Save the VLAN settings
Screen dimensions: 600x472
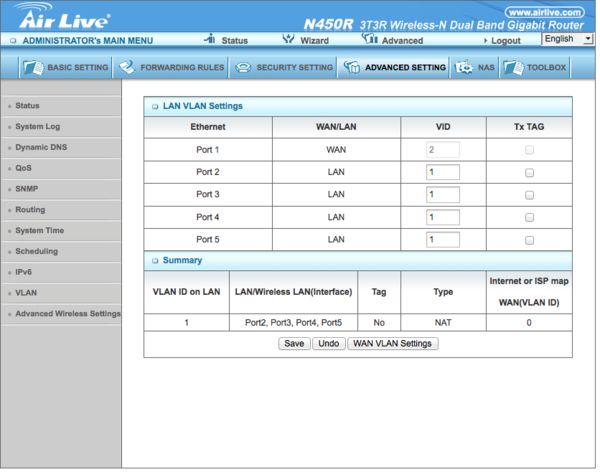294,343
